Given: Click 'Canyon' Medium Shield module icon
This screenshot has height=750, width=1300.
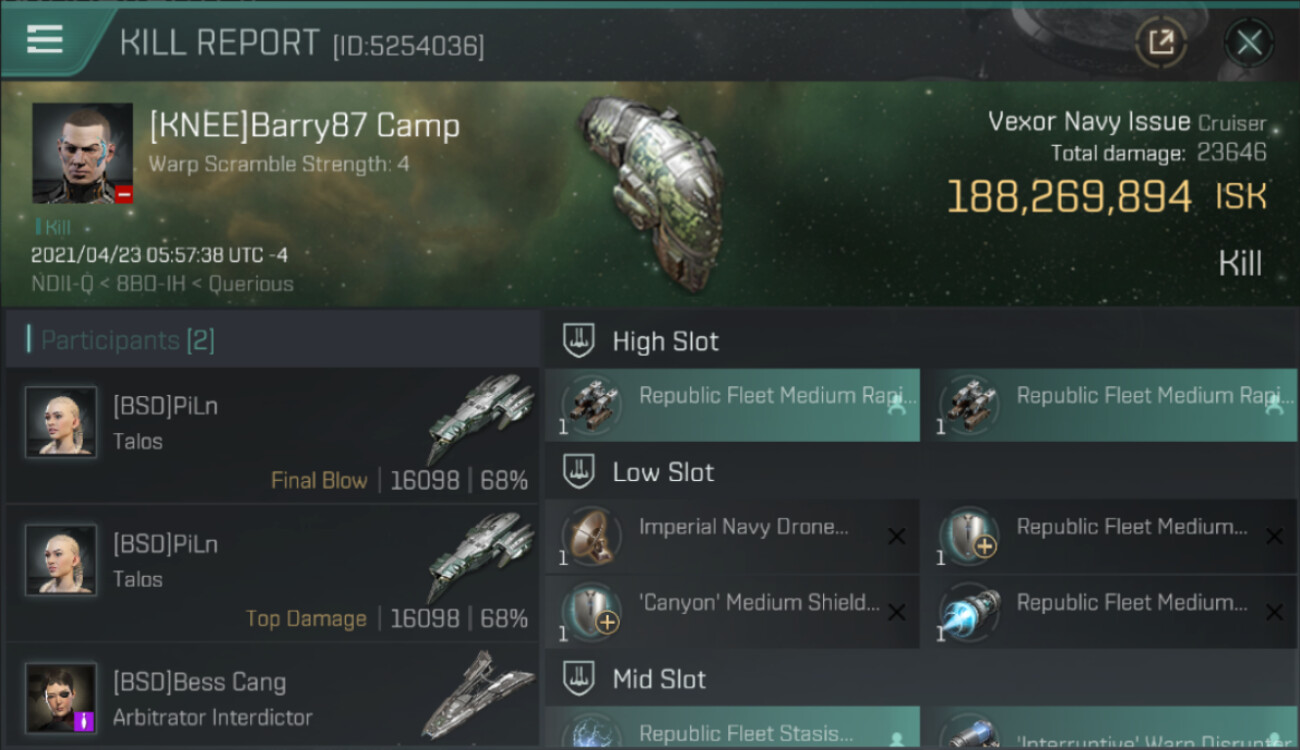Looking at the screenshot, I should pos(588,612).
